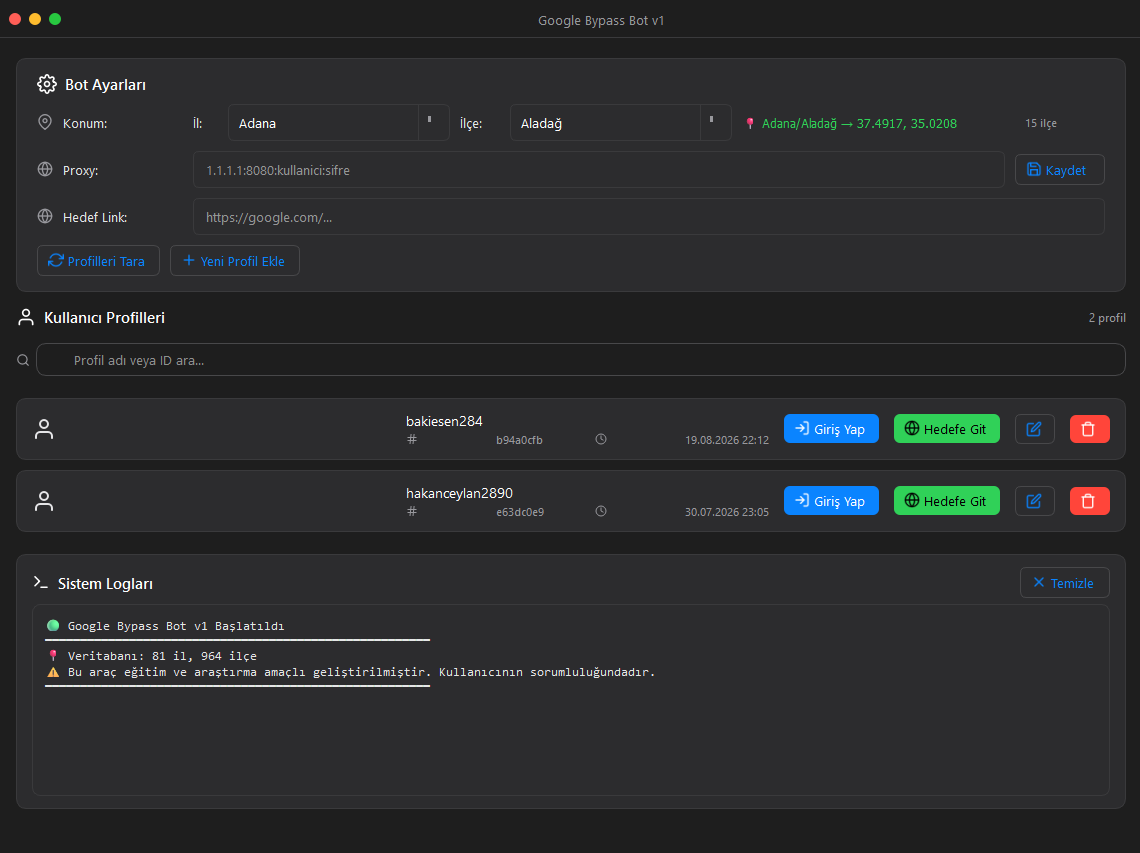Click the user avatar icon of hakanceylan2890
The height and width of the screenshot is (853, 1140).
point(44,501)
